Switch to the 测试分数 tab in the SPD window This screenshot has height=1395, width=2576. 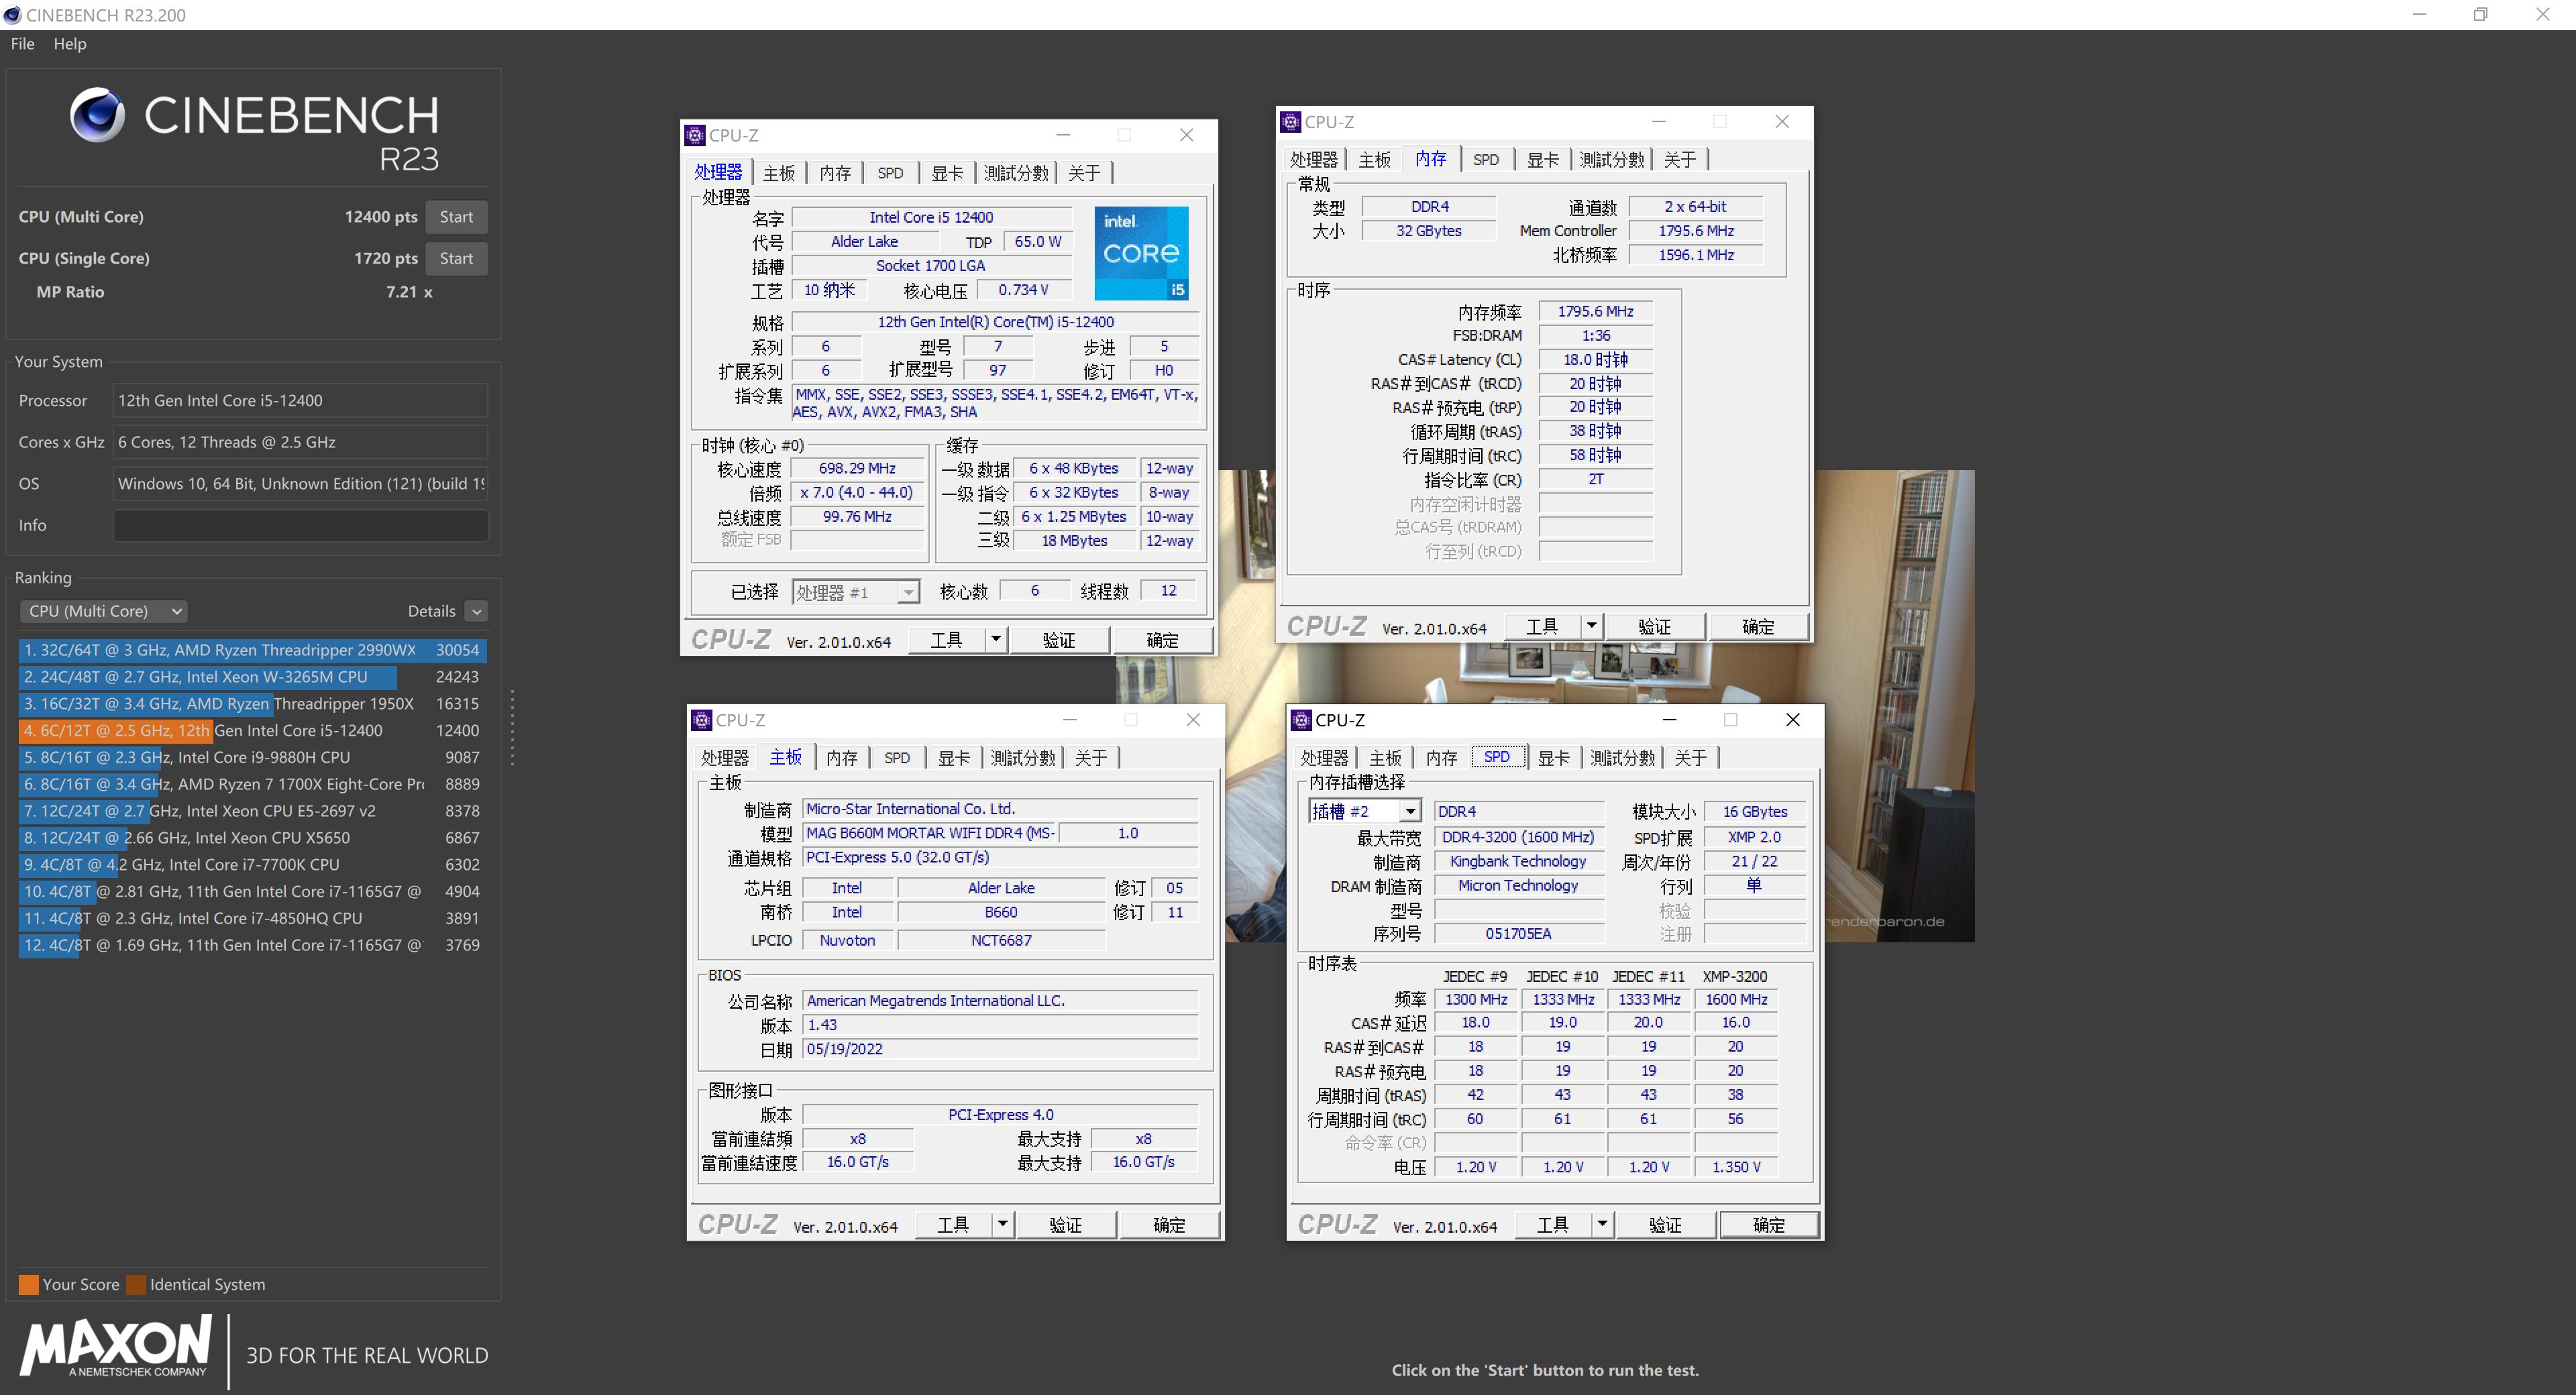coord(1621,757)
